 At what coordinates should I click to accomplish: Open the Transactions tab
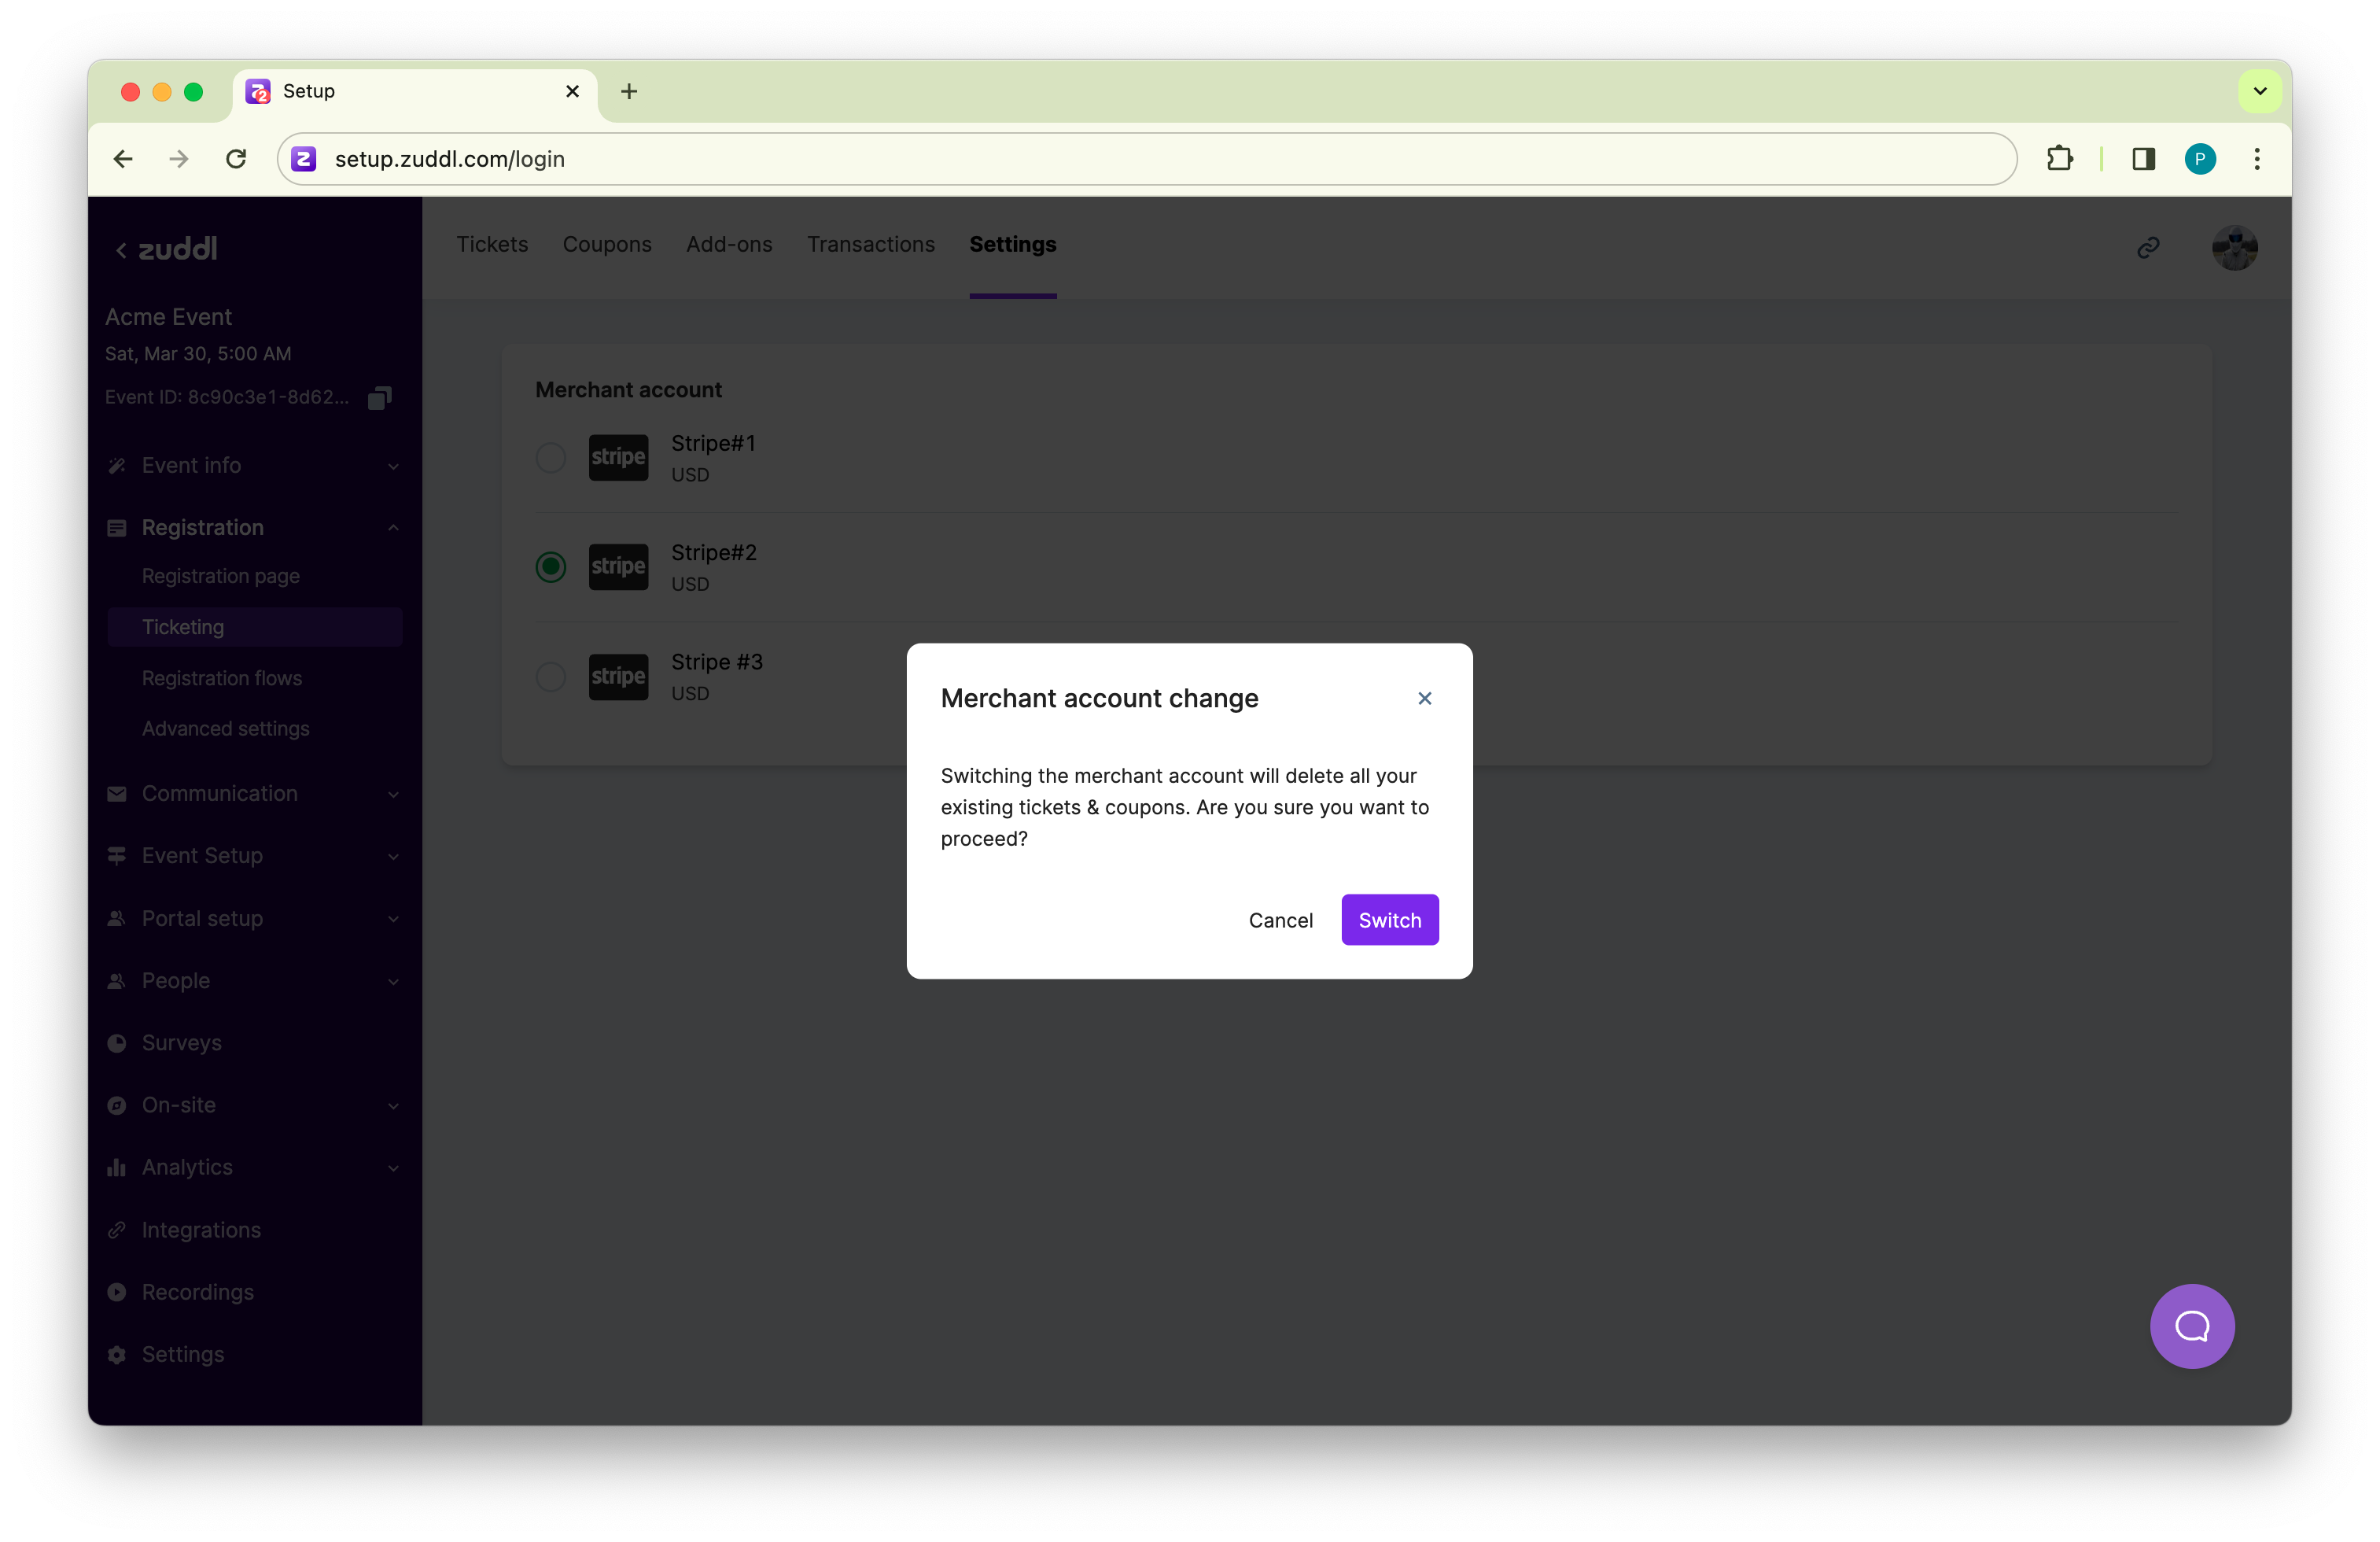coord(870,244)
